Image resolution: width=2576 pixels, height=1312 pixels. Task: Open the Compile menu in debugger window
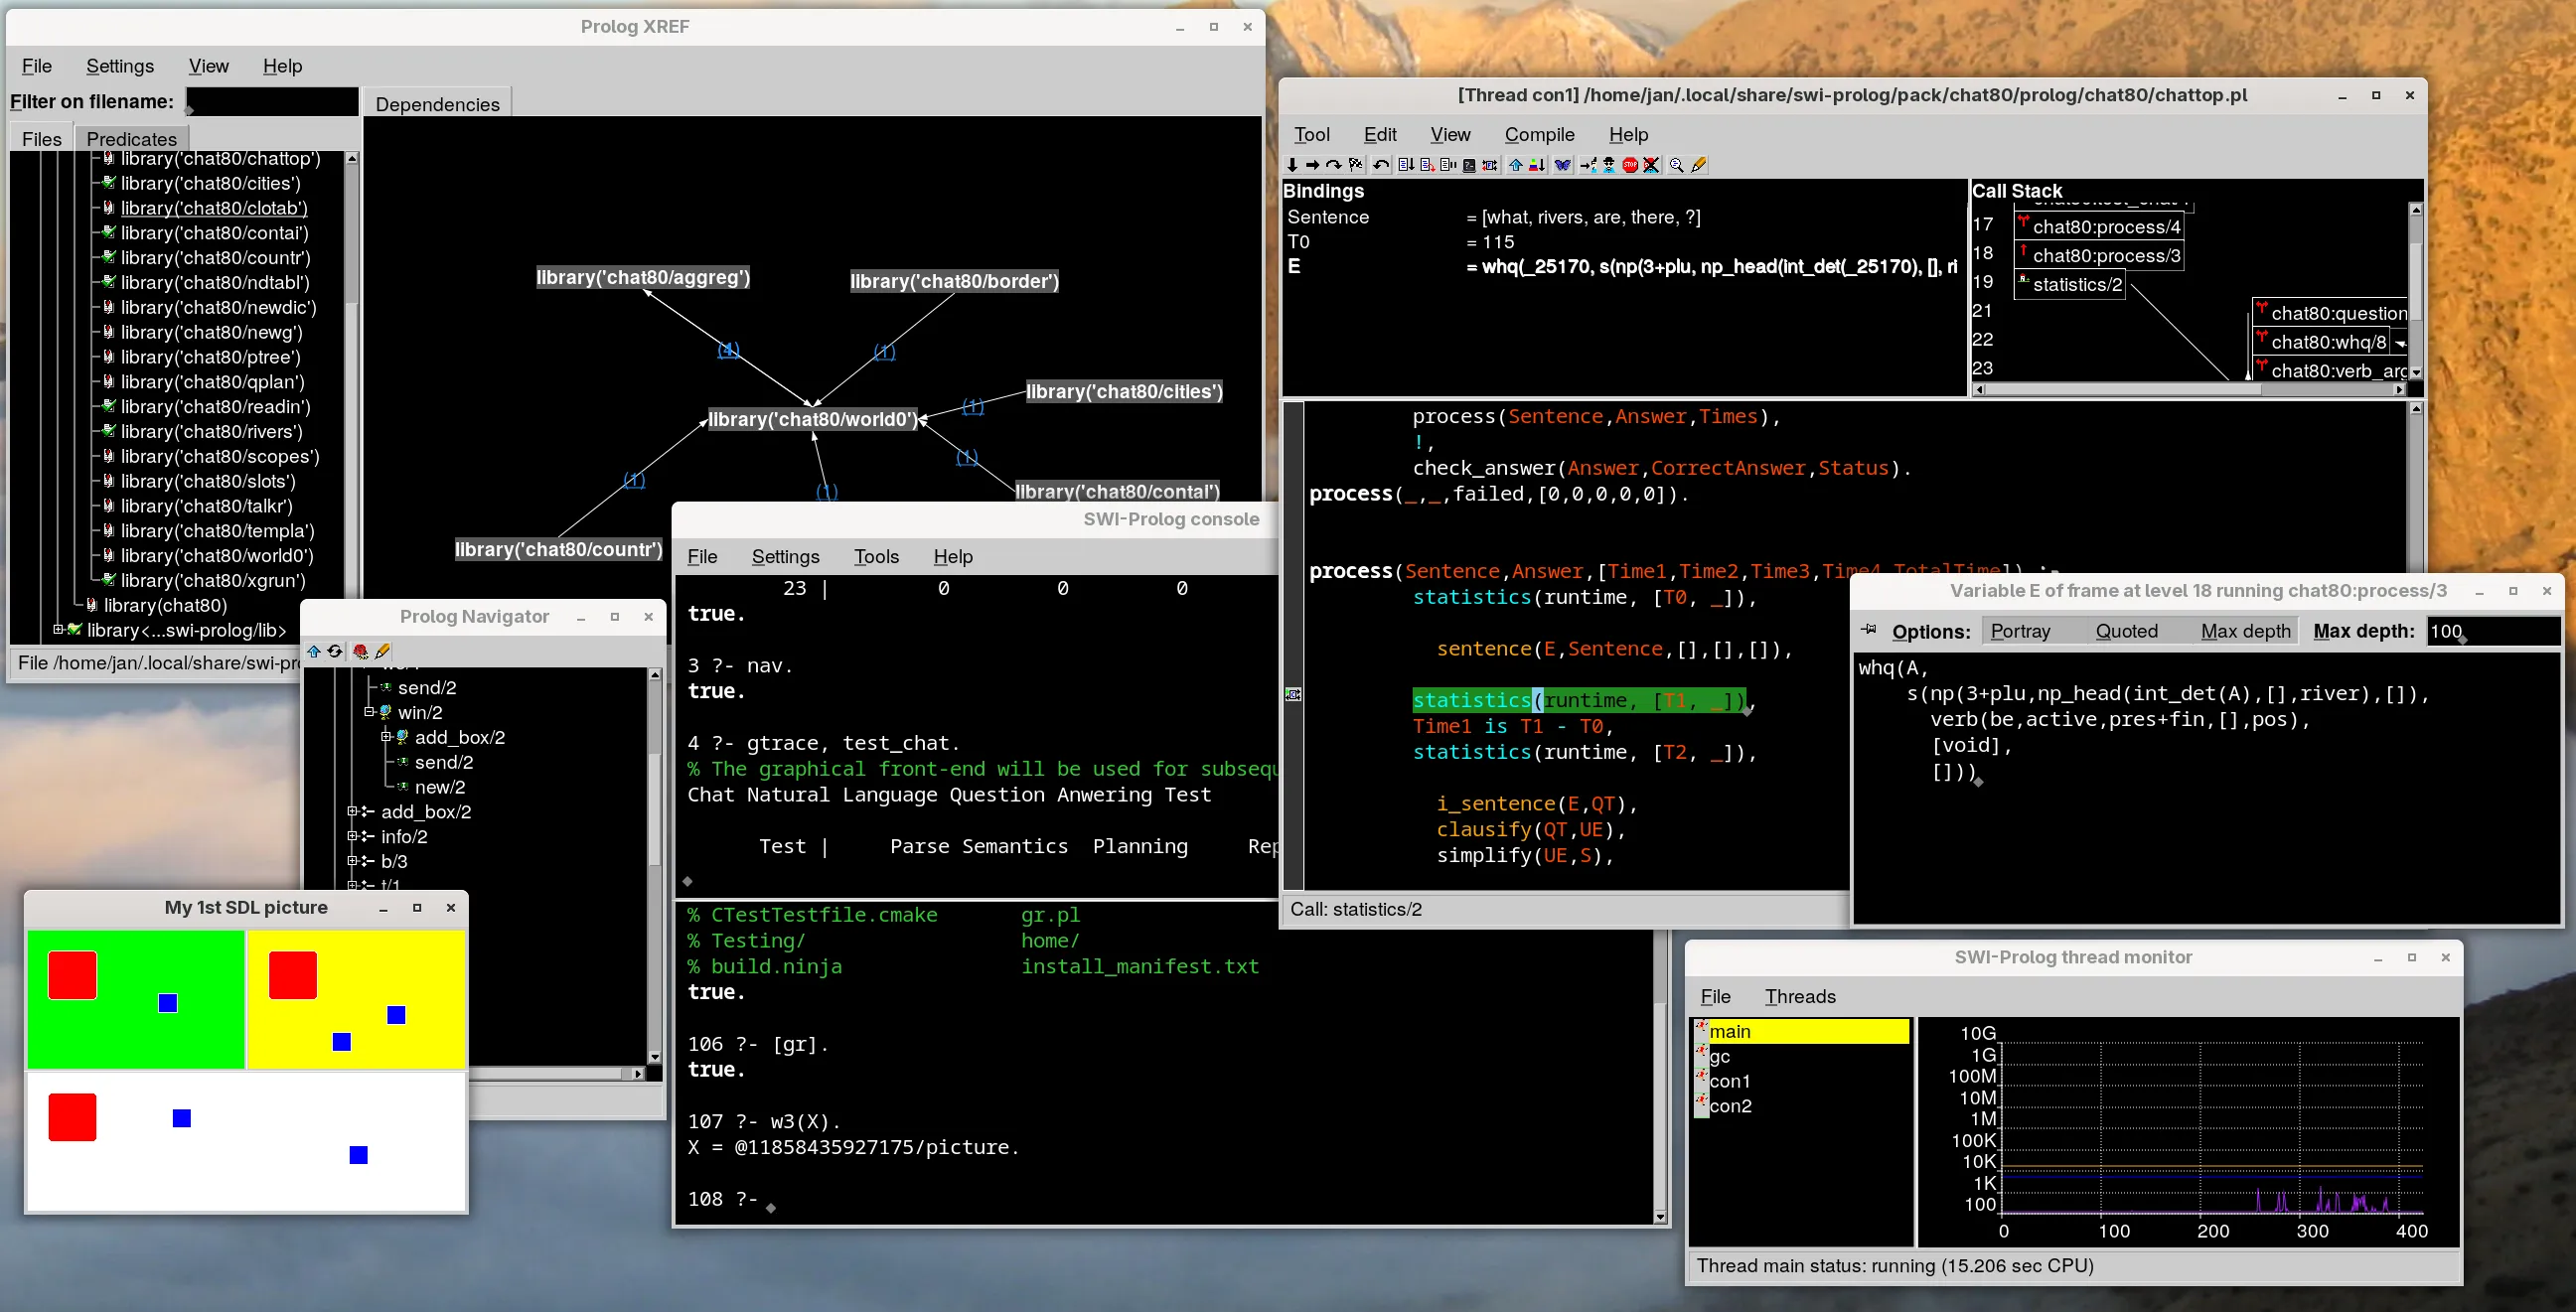(x=1539, y=134)
